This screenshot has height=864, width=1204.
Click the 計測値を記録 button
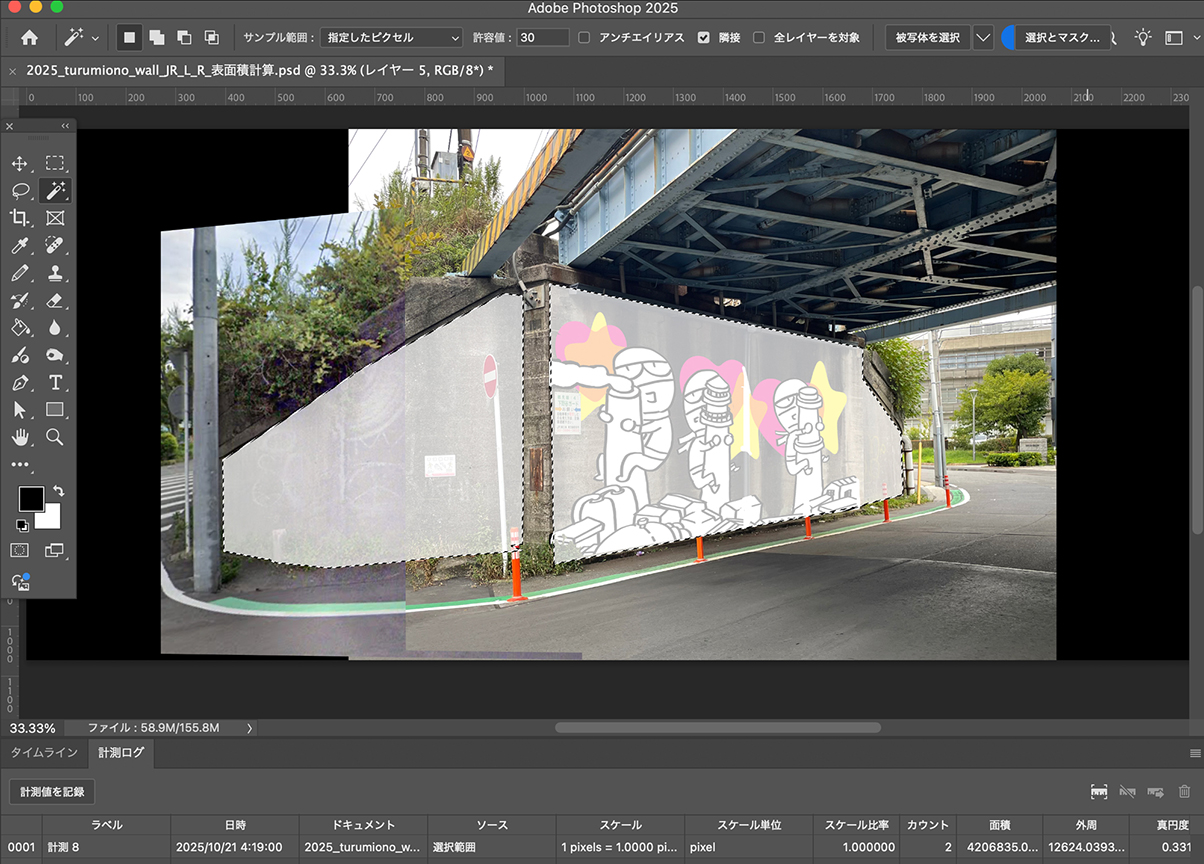coord(52,792)
